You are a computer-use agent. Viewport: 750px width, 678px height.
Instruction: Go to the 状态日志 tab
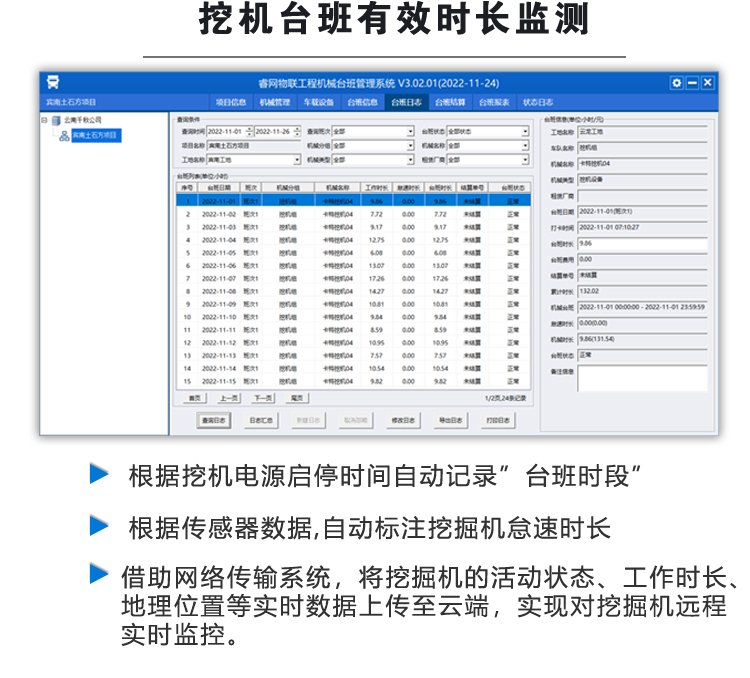(537, 102)
